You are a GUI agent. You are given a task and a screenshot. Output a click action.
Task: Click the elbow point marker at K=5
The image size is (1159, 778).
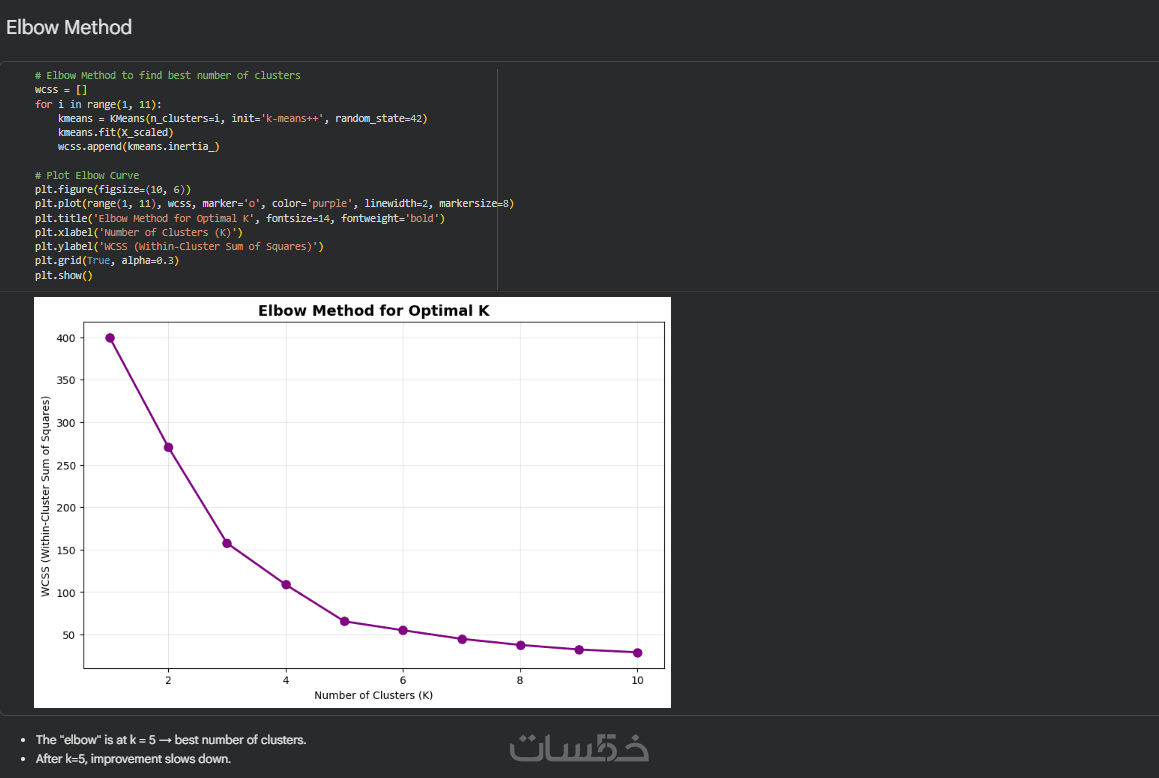tap(345, 621)
